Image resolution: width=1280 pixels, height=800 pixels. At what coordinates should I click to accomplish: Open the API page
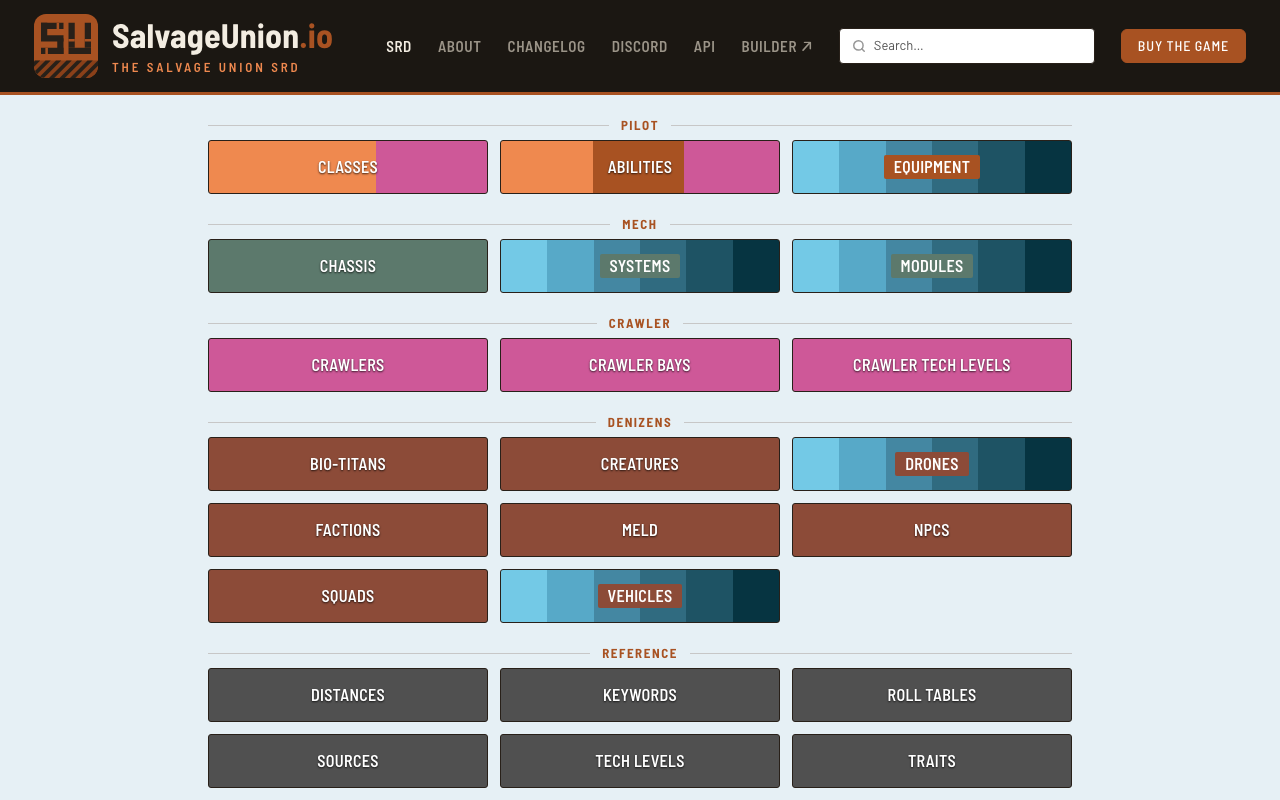click(704, 46)
